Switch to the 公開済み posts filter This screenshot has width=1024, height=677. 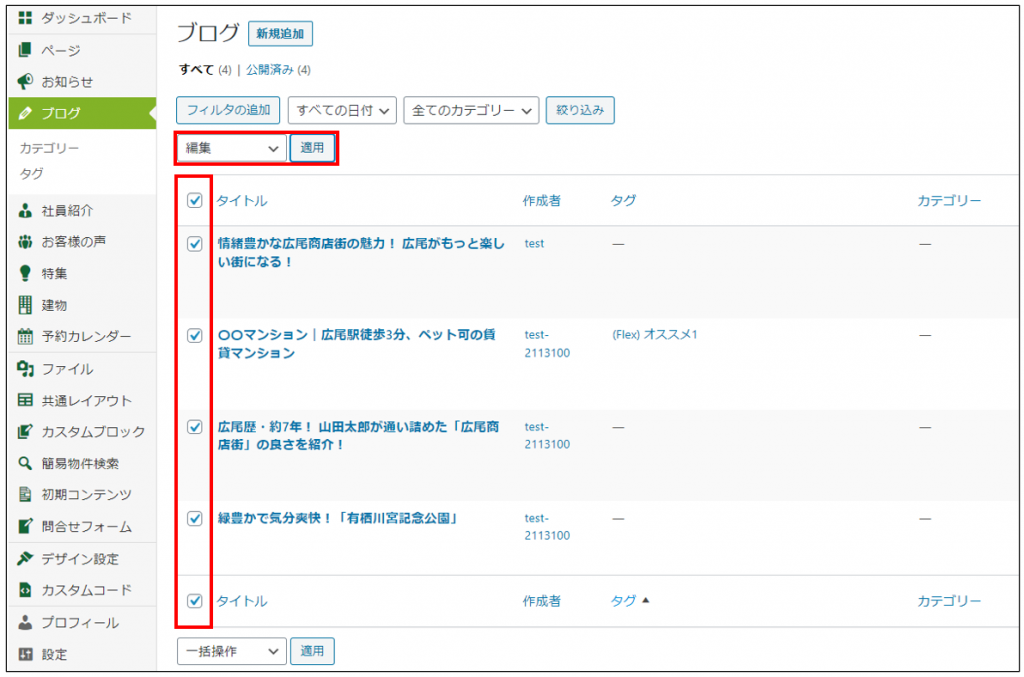pos(269,70)
